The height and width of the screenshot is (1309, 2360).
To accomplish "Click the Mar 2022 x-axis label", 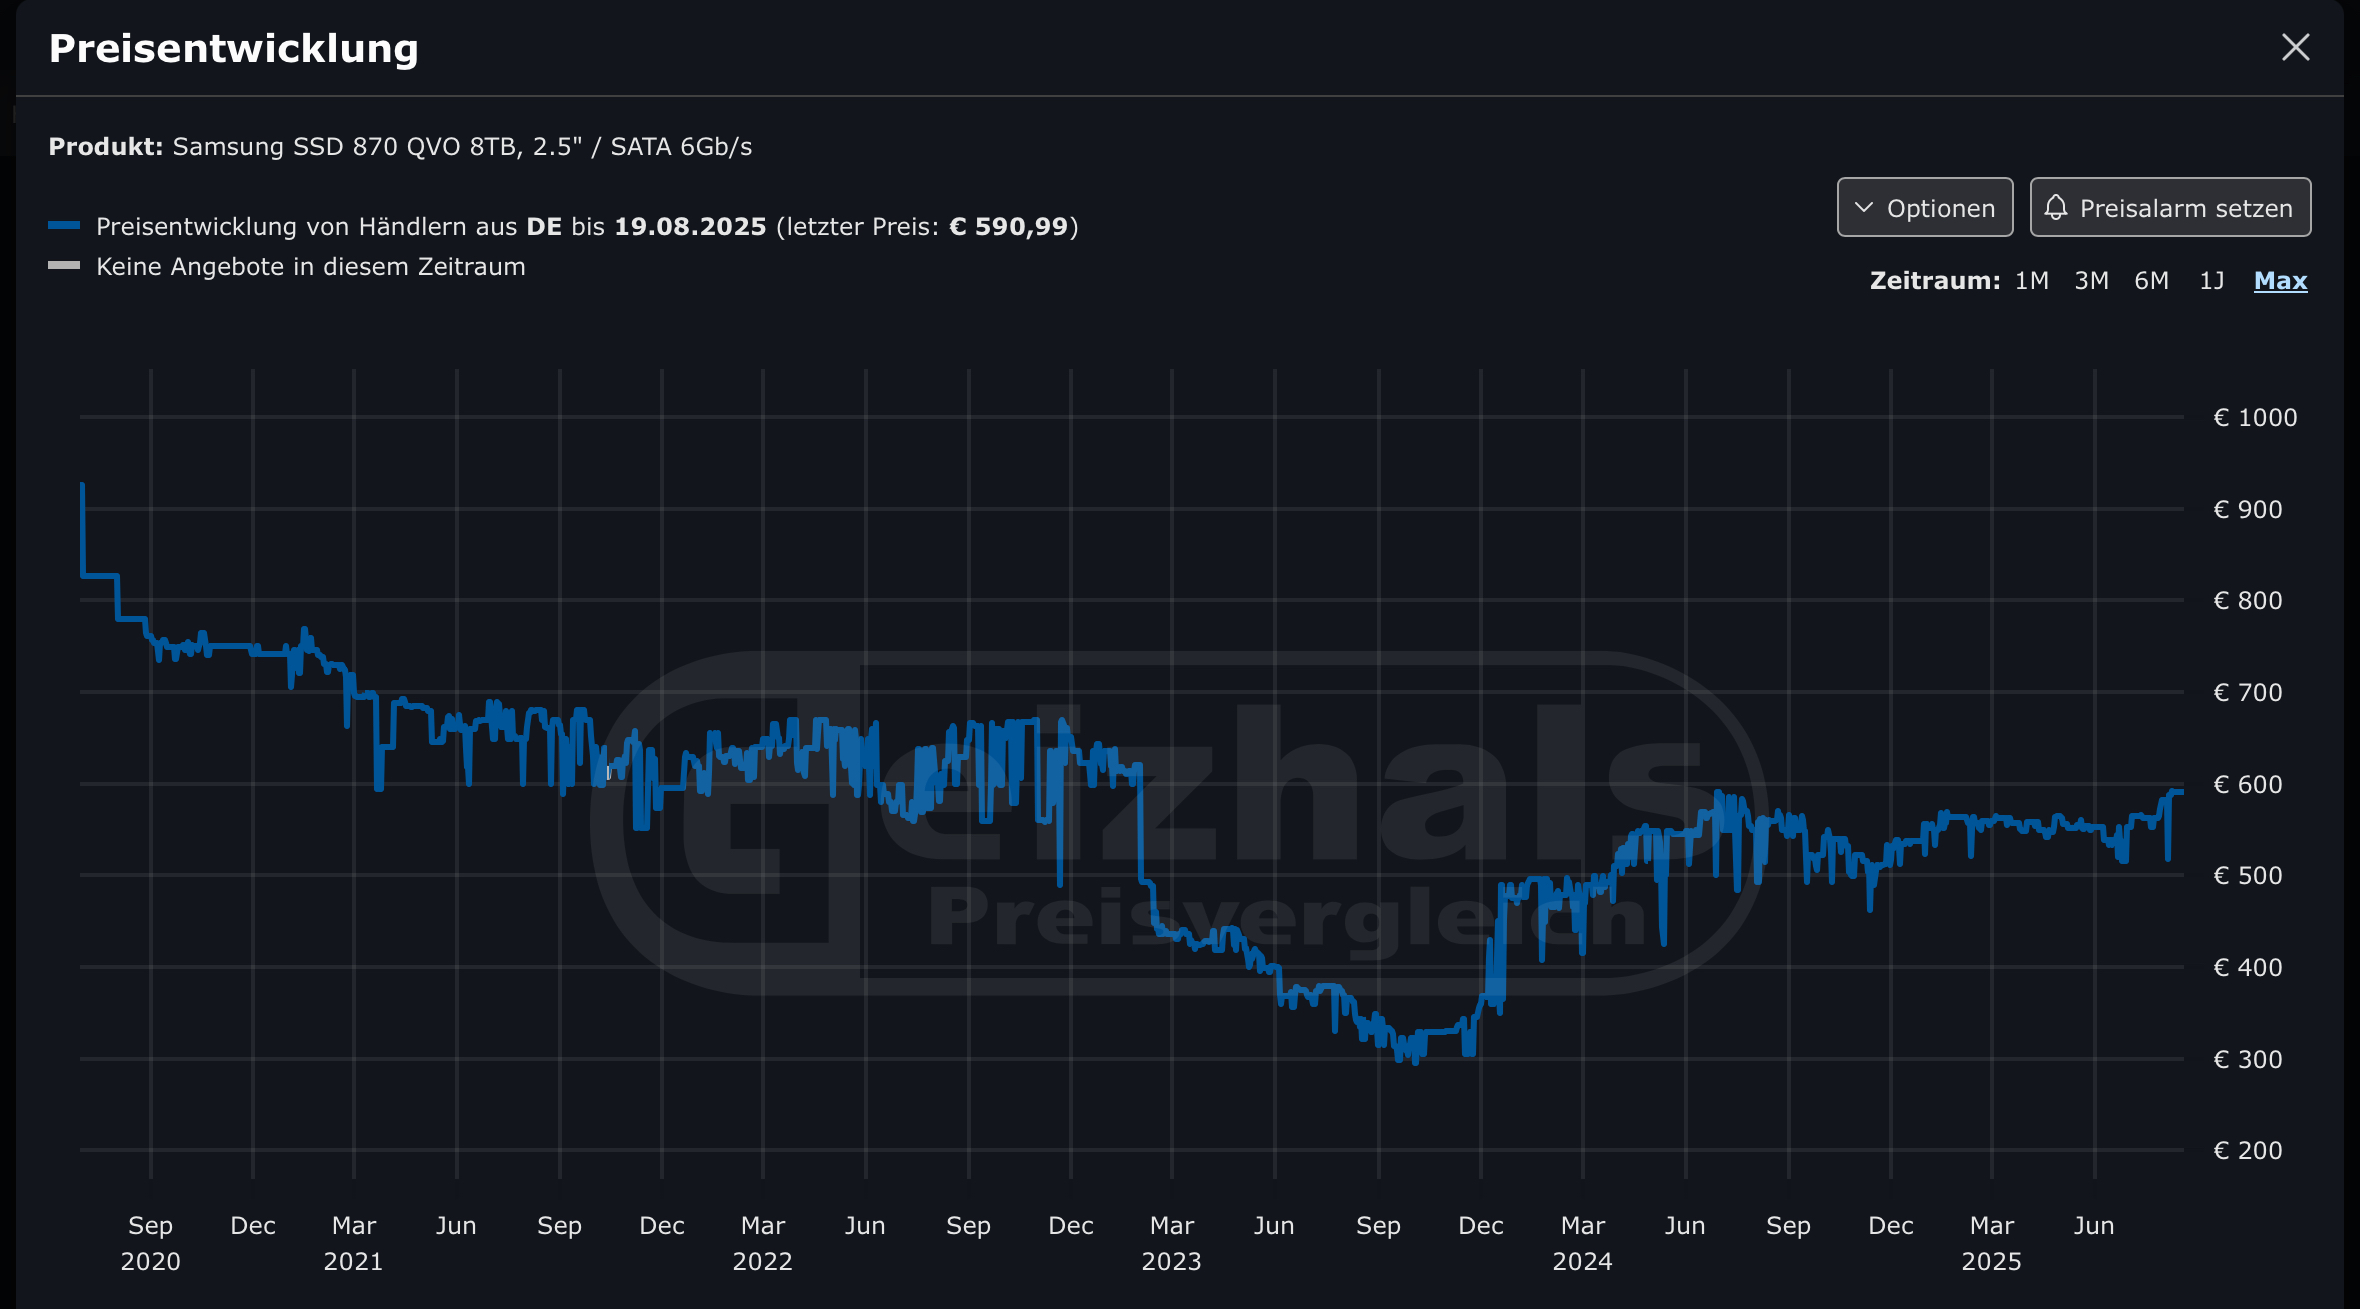I will 763,1243.
